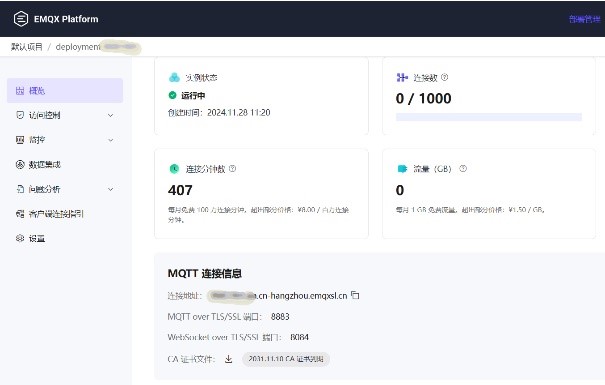The image size is (605, 385).
Task: Expand the 访问控制 chevron
Action: [111, 115]
